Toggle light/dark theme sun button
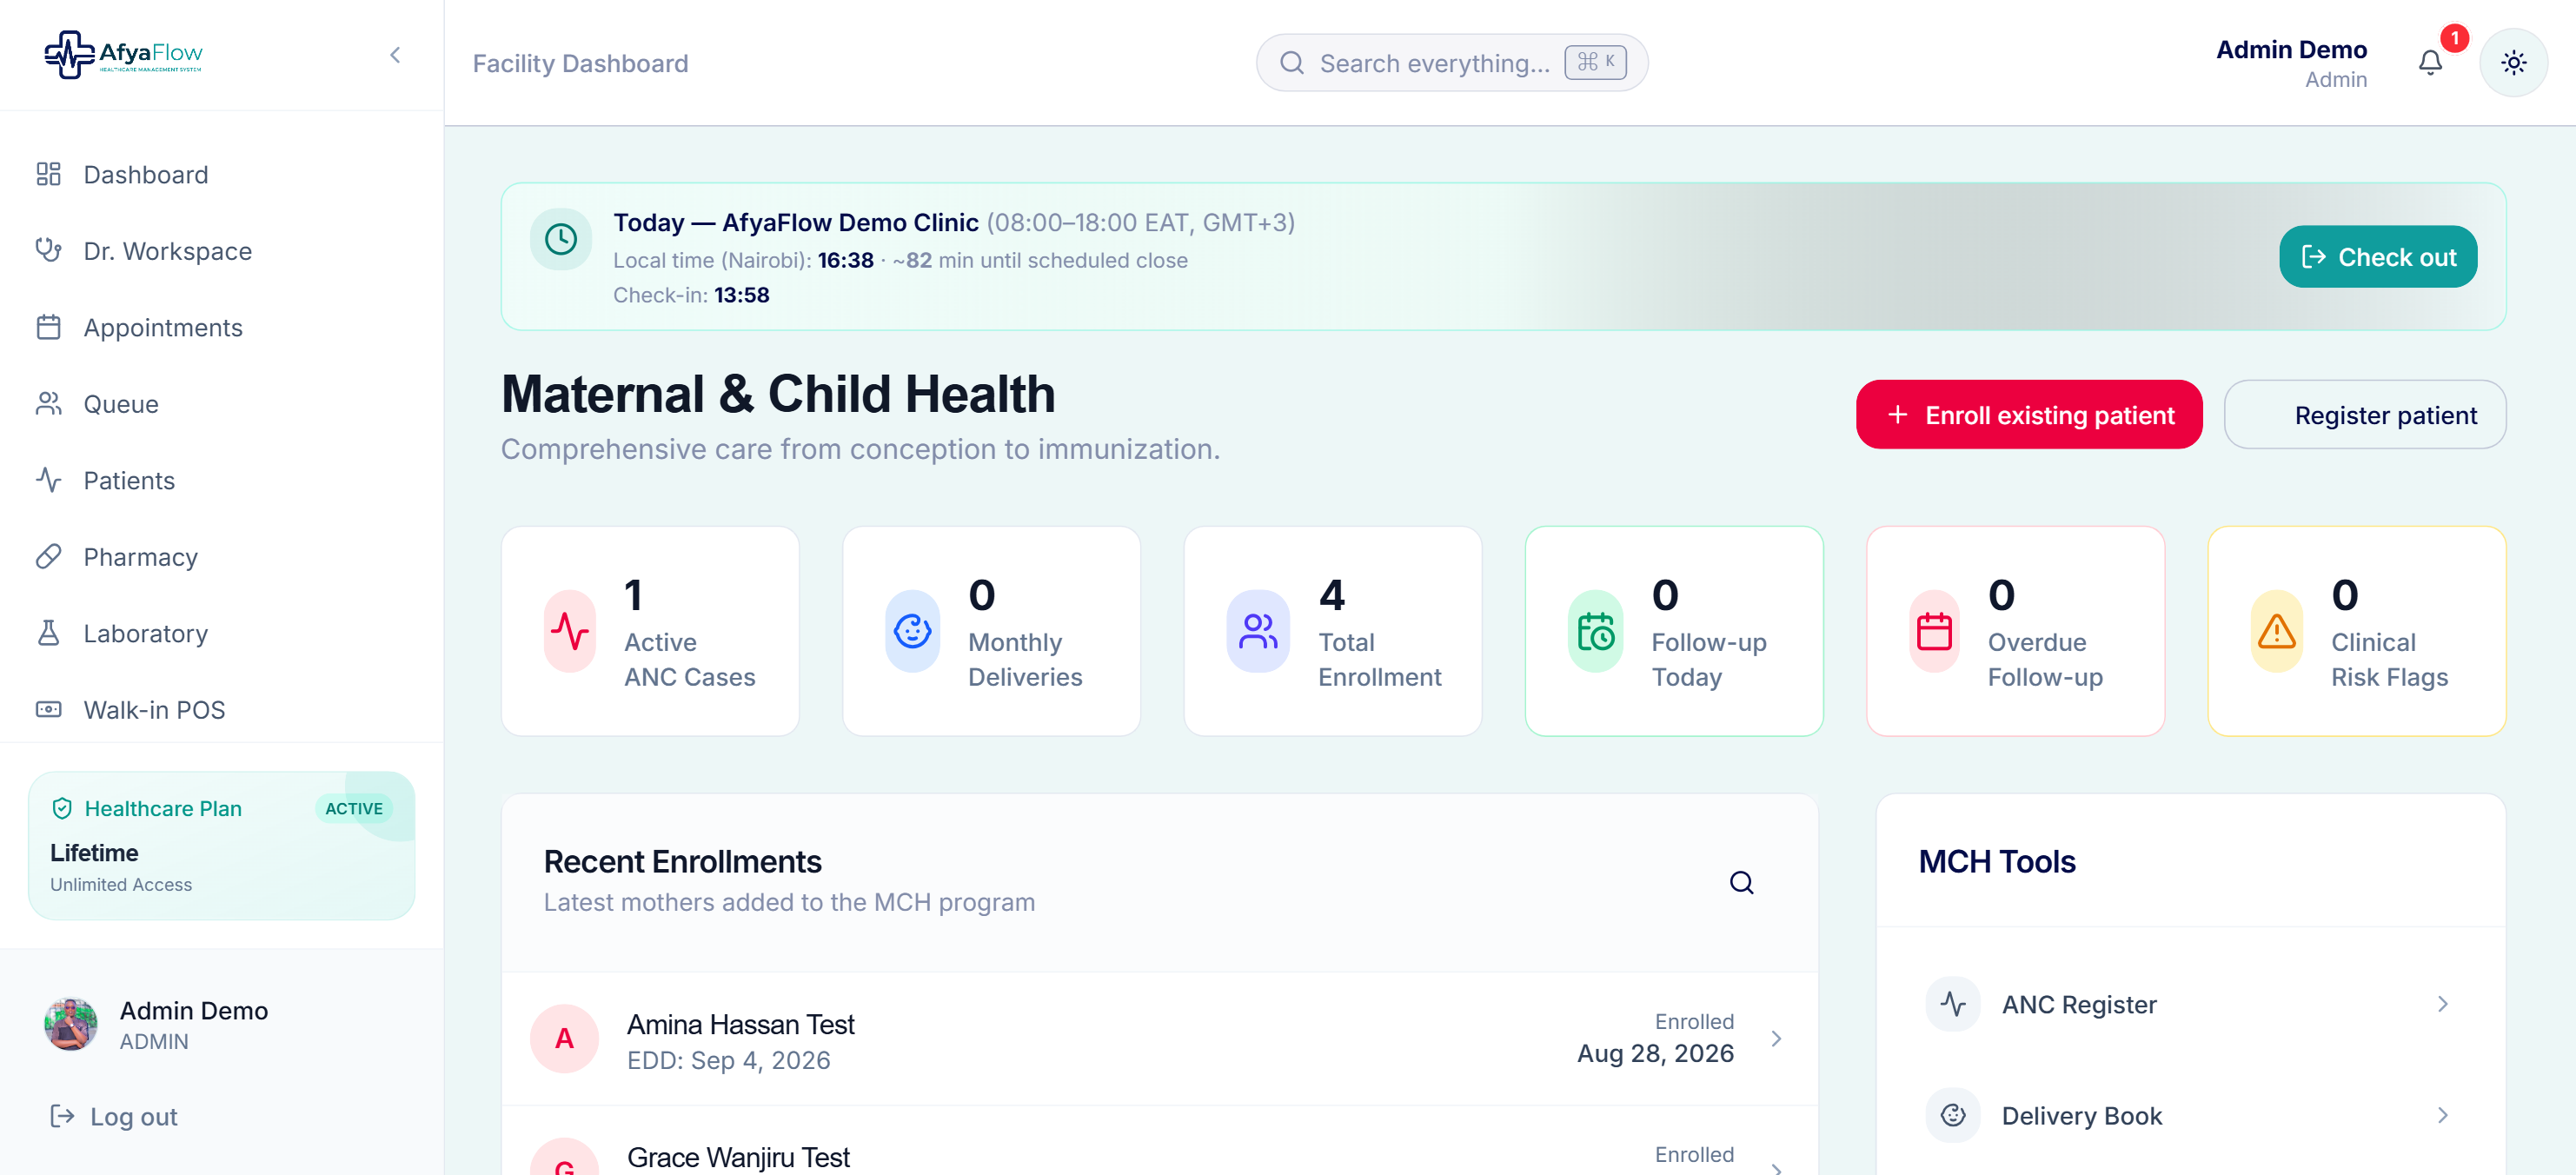 click(x=2513, y=63)
